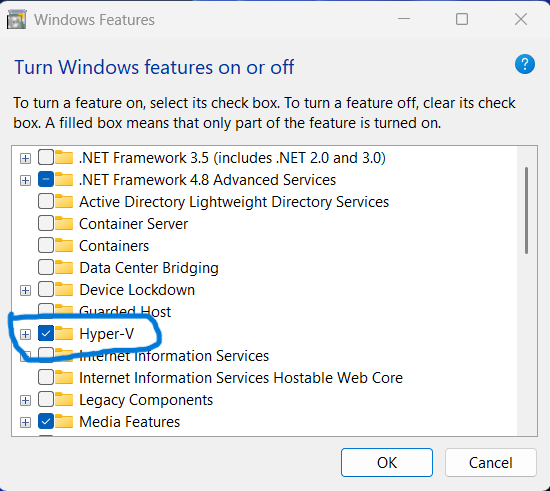Expand the Media Features node
Image resolution: width=550 pixels, height=491 pixels.
click(x=25, y=423)
